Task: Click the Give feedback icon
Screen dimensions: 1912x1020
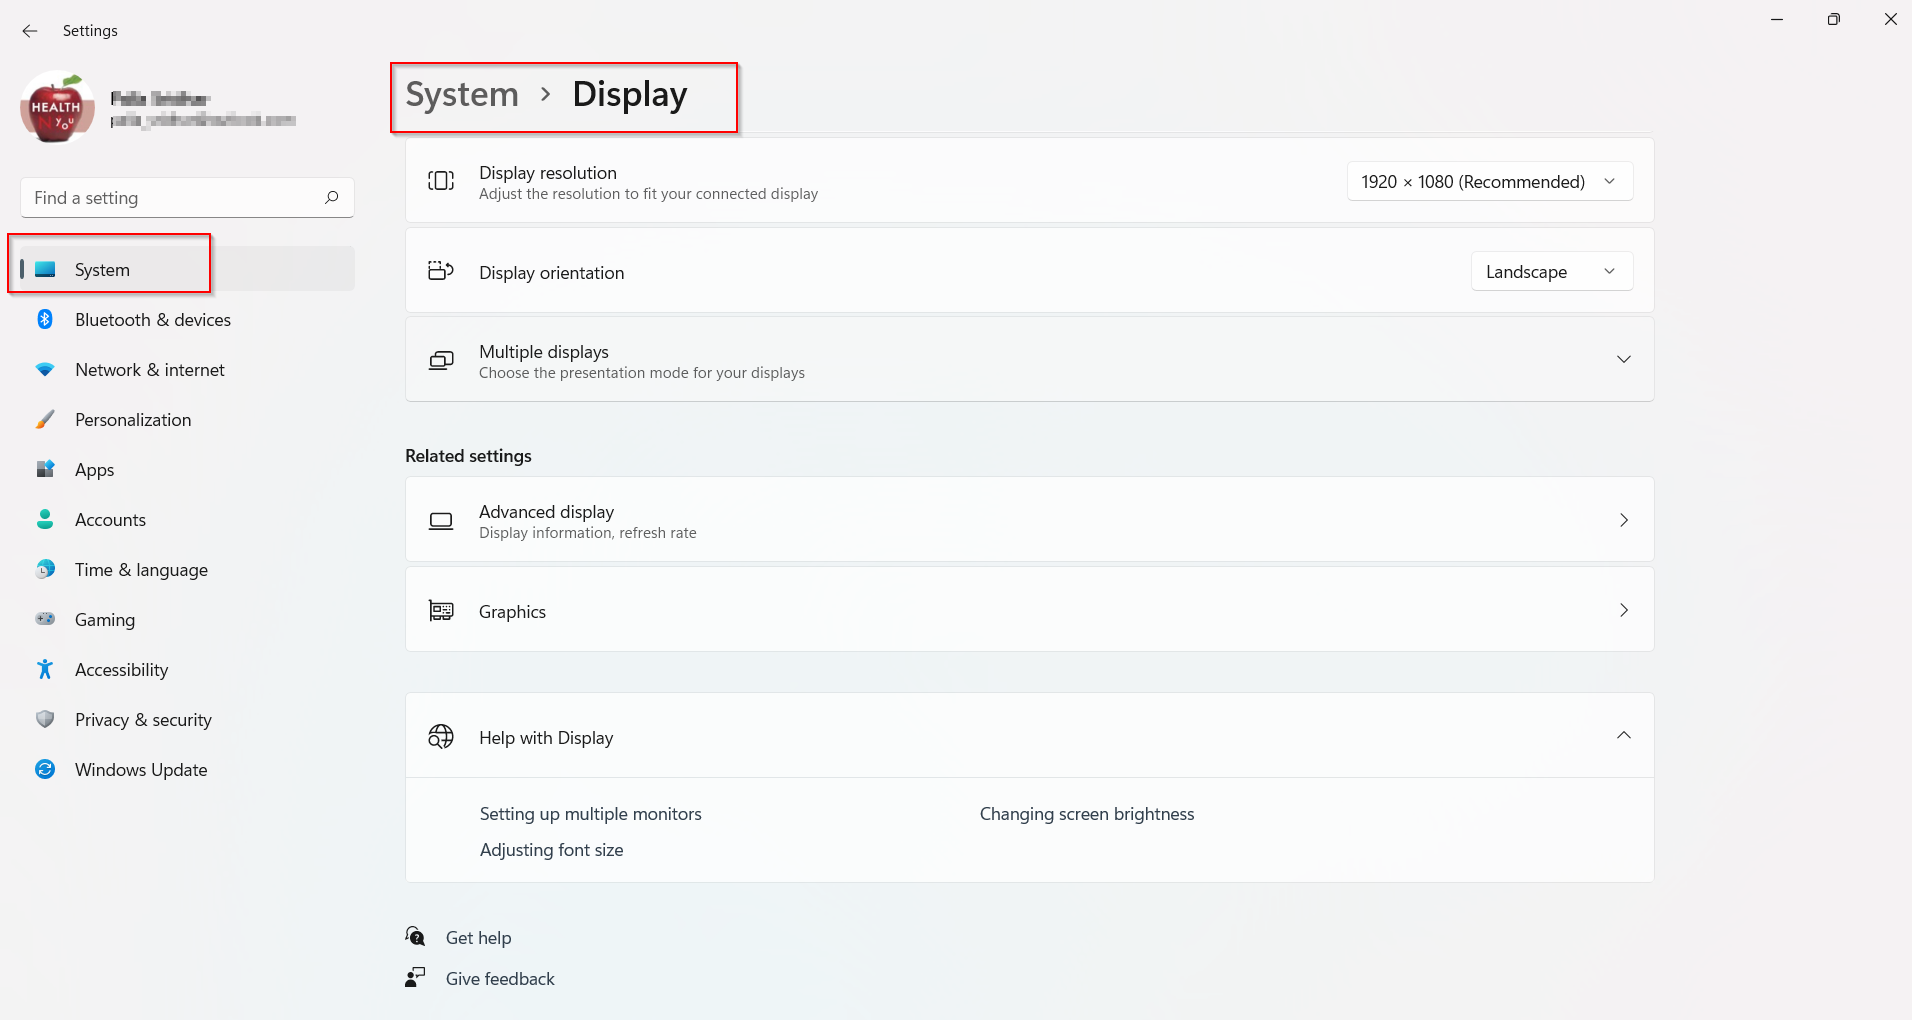Action: pos(415,977)
